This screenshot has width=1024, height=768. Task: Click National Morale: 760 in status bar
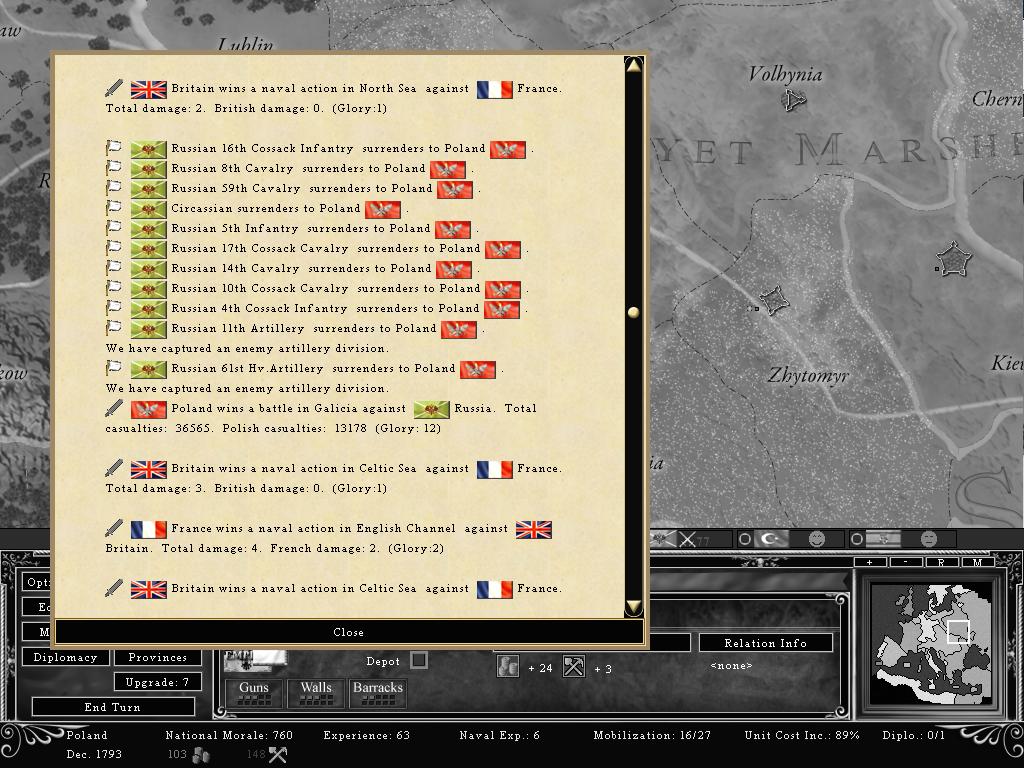point(229,735)
